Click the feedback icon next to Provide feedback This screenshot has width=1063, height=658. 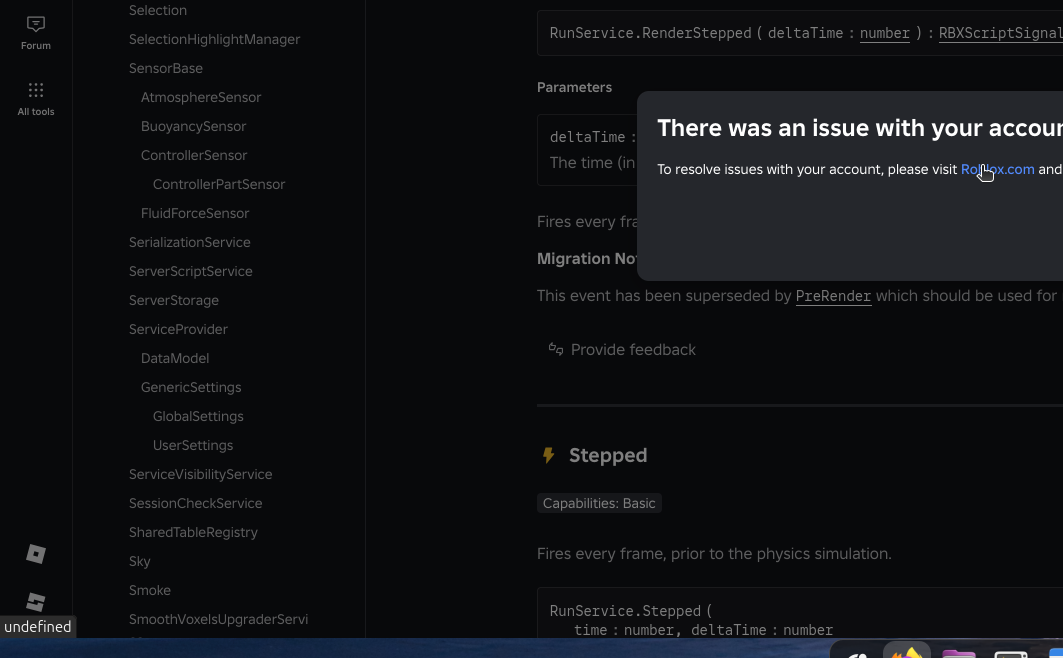click(x=556, y=349)
